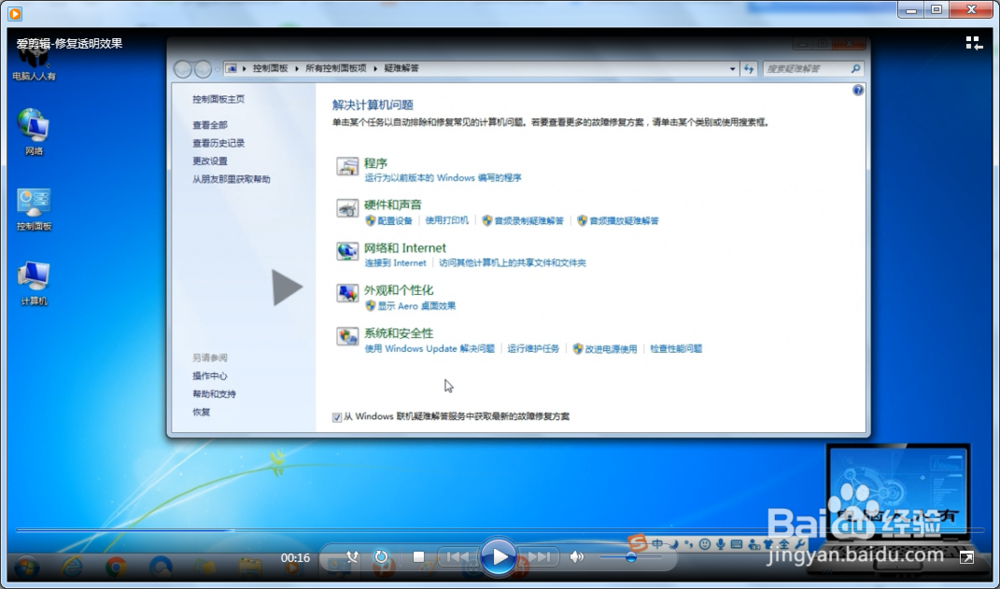Click the Sogou input bar microphone icon
Viewport: 1000px width, 589px height.
pos(721,544)
